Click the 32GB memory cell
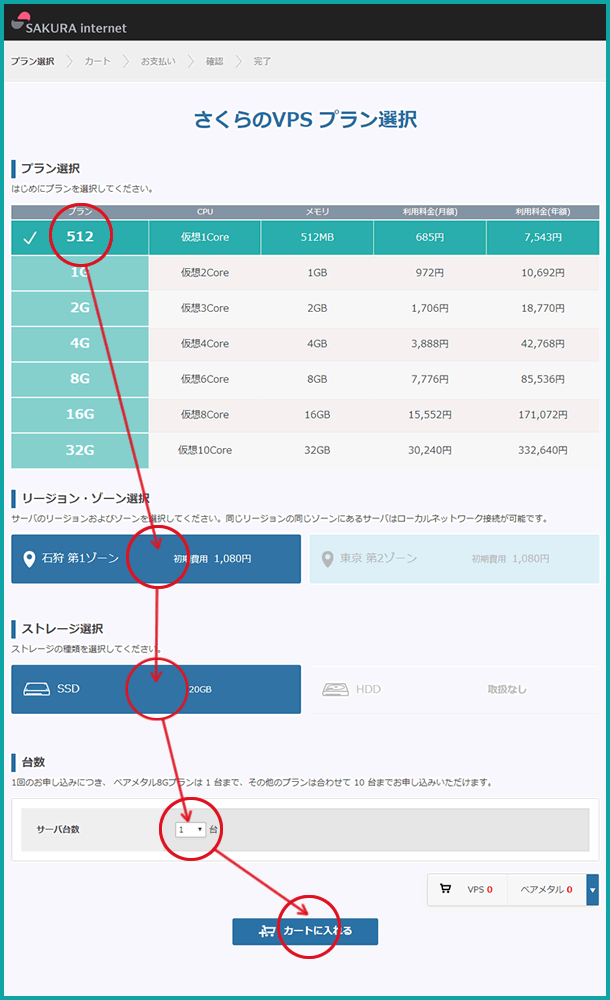 317,450
